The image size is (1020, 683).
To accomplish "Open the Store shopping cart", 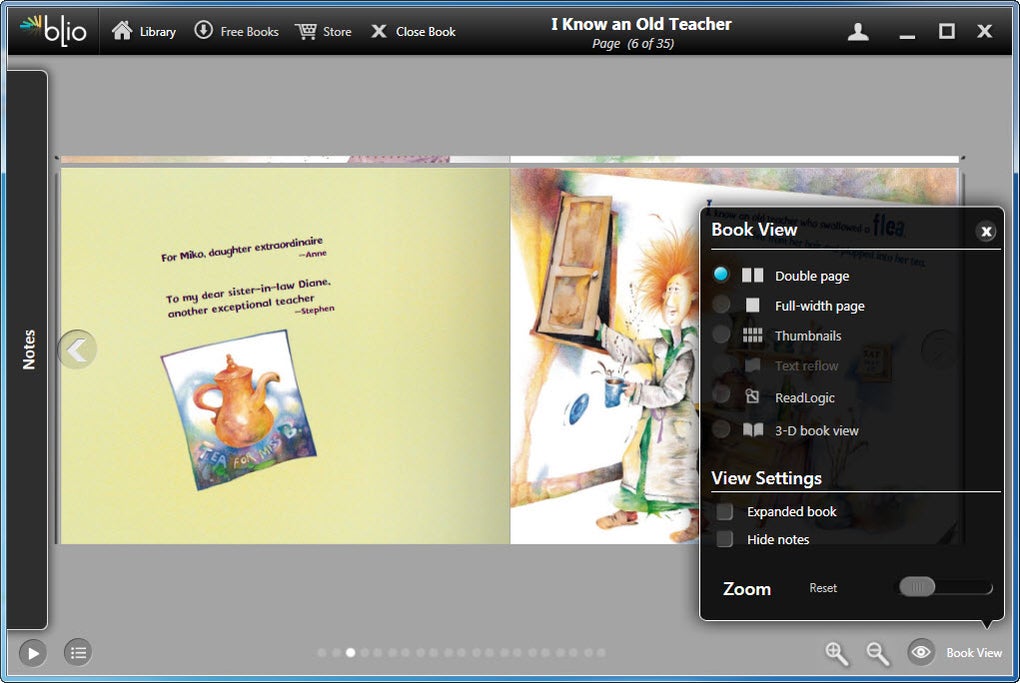I will pyautogui.click(x=323, y=31).
